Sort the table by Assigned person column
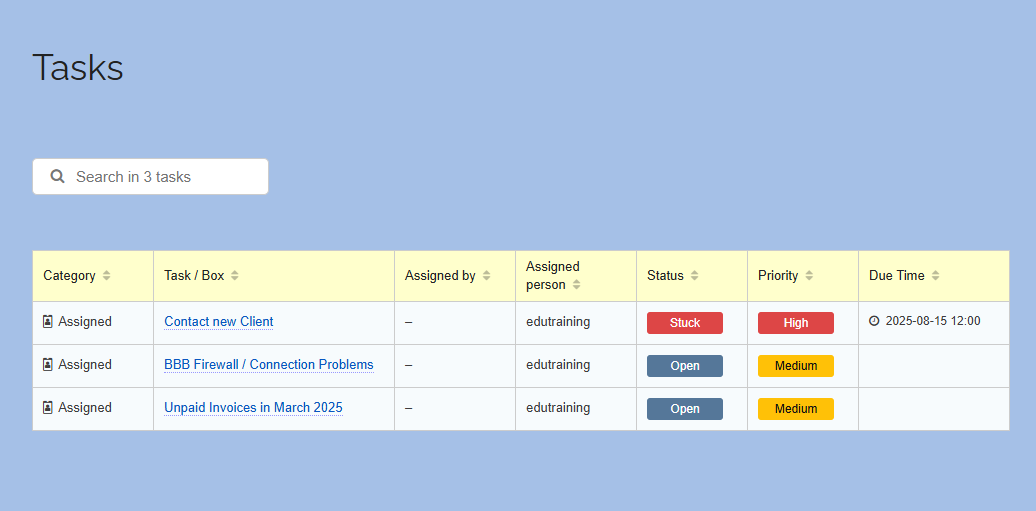 click(x=577, y=285)
